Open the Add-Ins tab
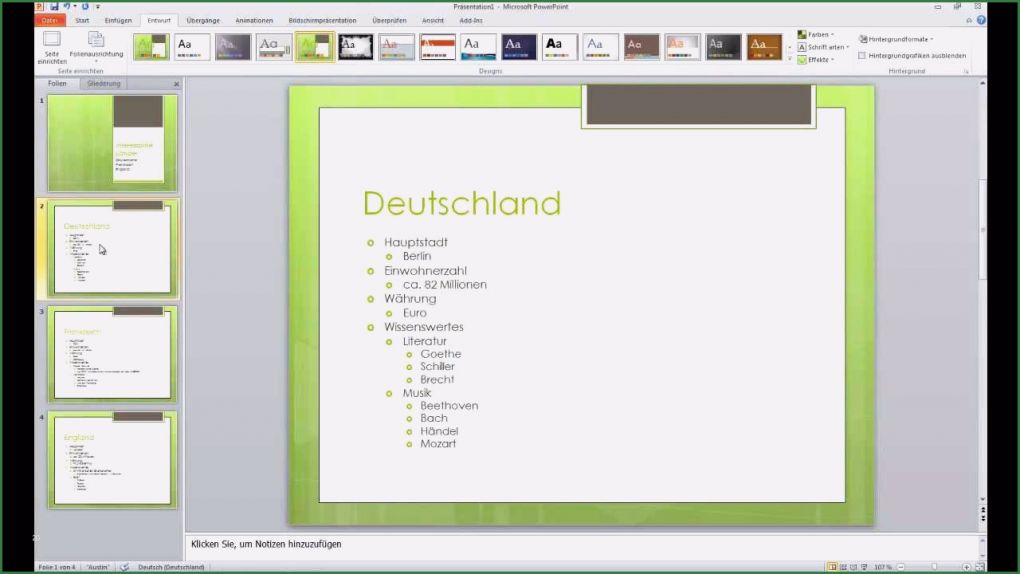 click(x=471, y=20)
